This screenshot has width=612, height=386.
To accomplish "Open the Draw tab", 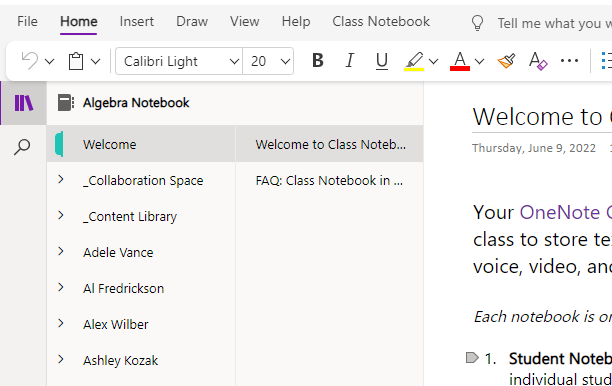I will coord(192,21).
